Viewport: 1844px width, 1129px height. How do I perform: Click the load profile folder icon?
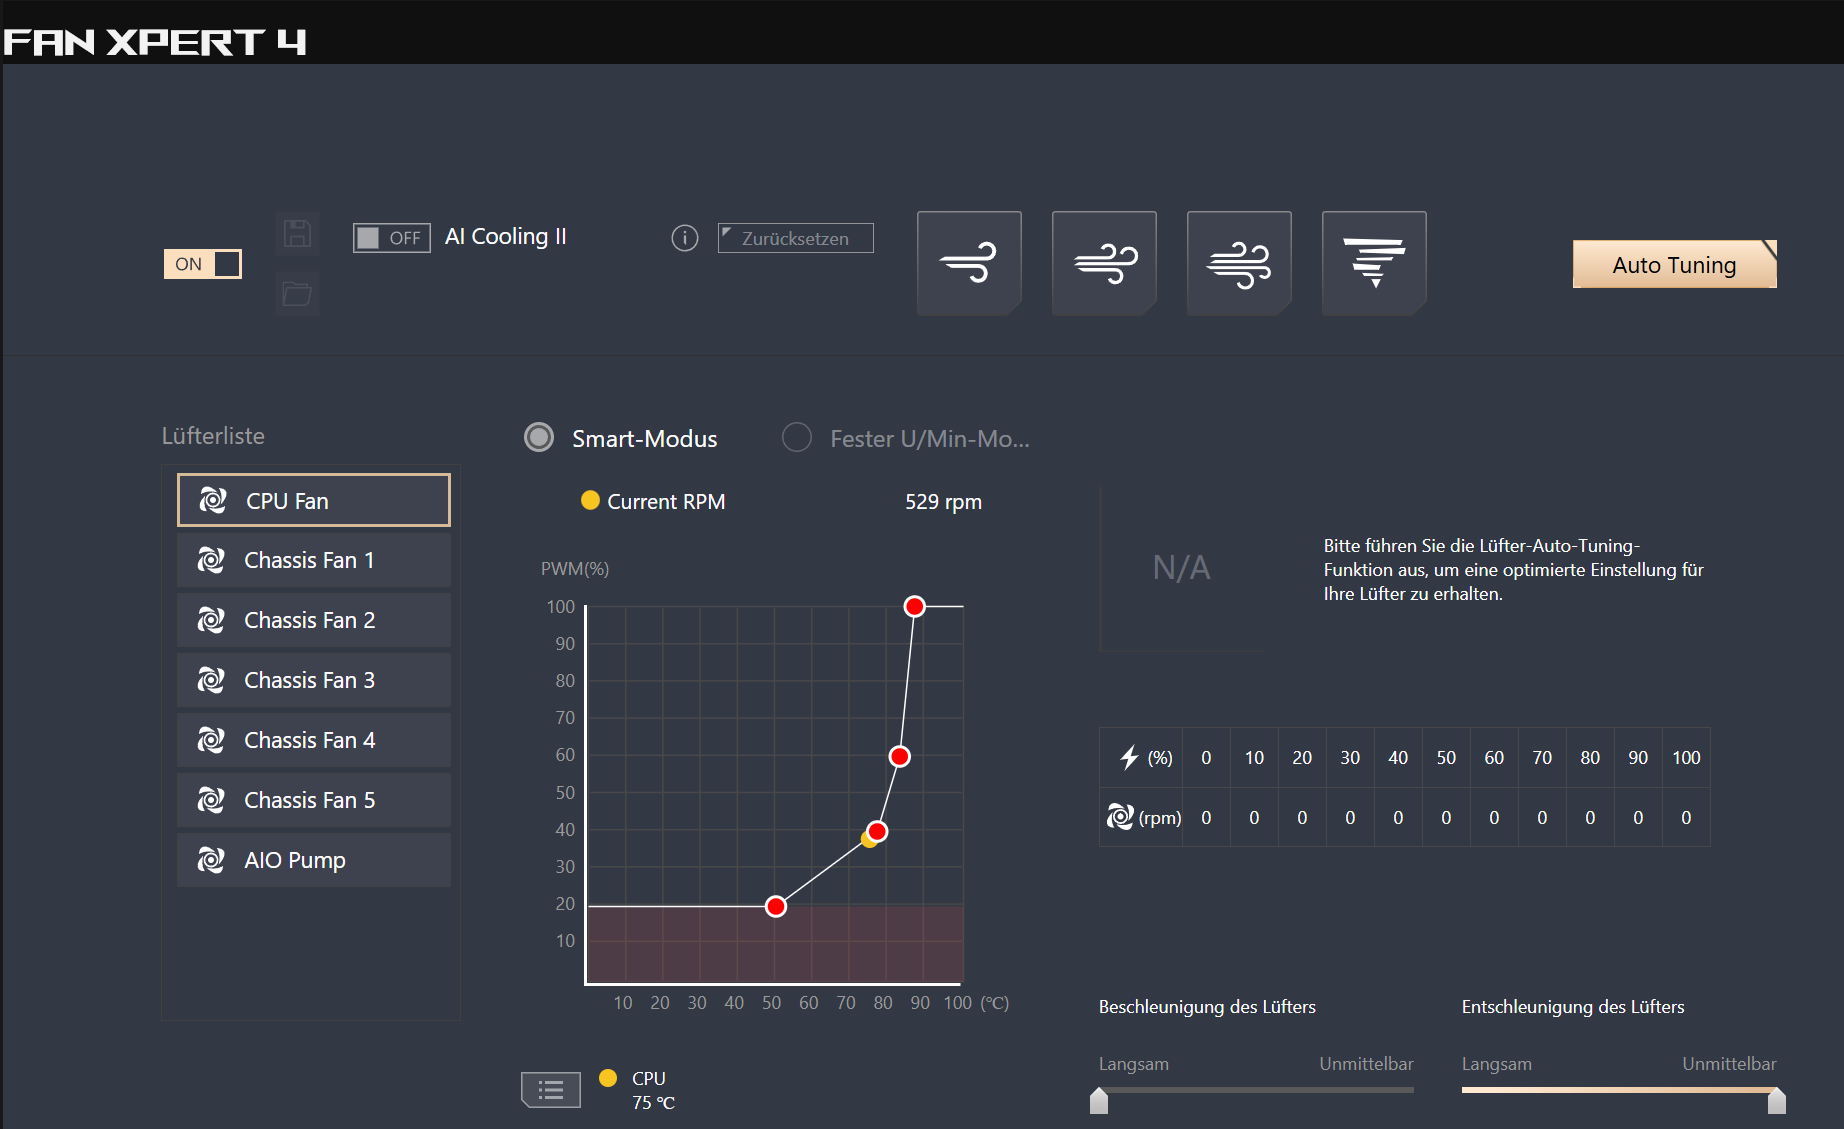[x=297, y=294]
